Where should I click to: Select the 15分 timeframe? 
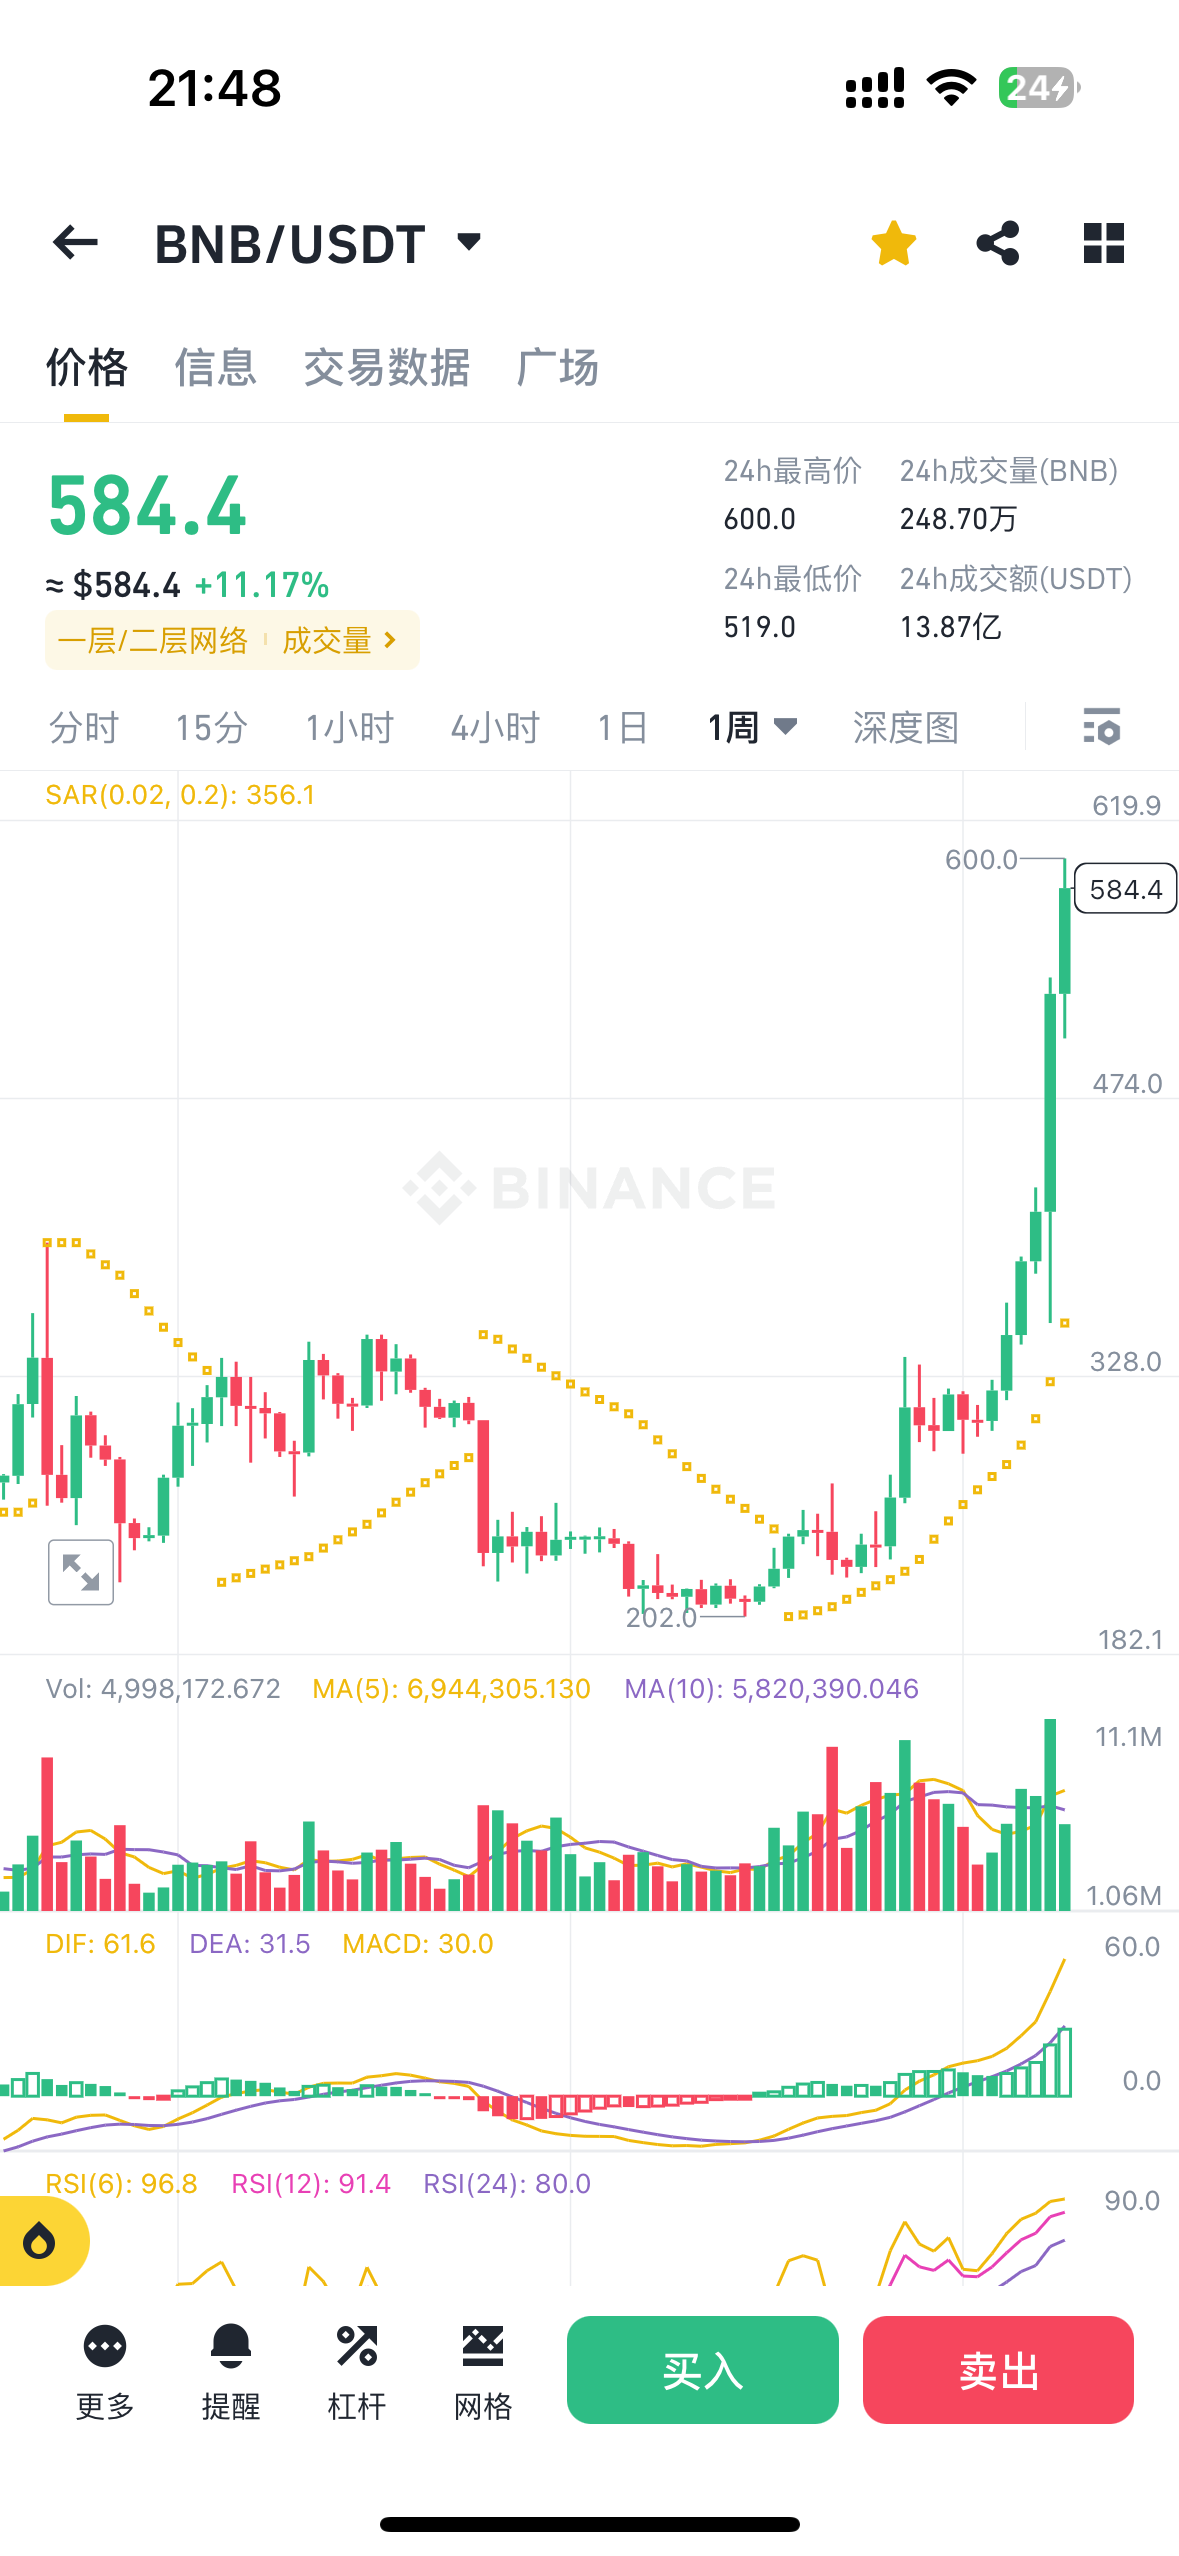[211, 727]
